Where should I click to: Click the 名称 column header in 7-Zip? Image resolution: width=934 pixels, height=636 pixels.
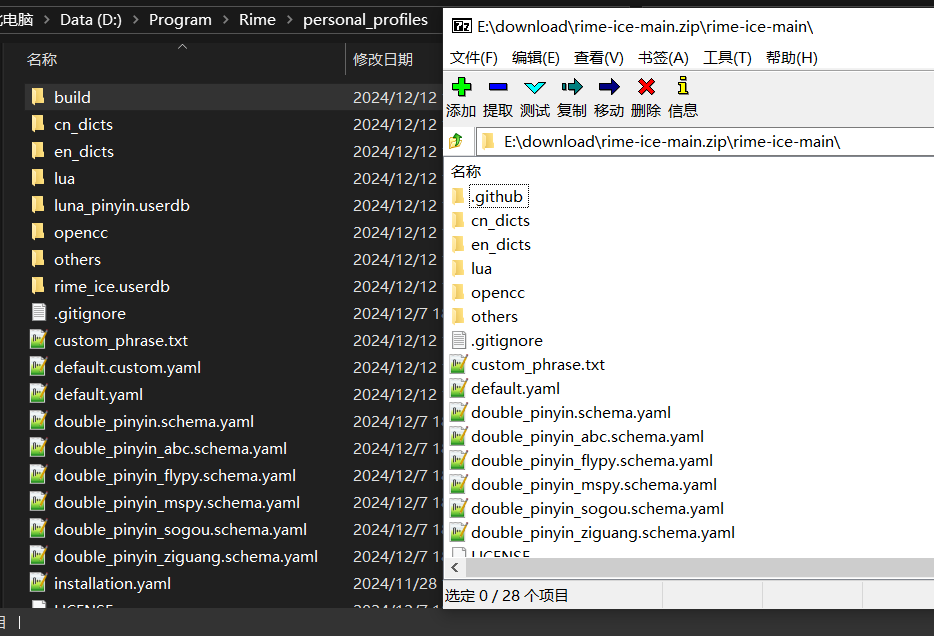466,172
